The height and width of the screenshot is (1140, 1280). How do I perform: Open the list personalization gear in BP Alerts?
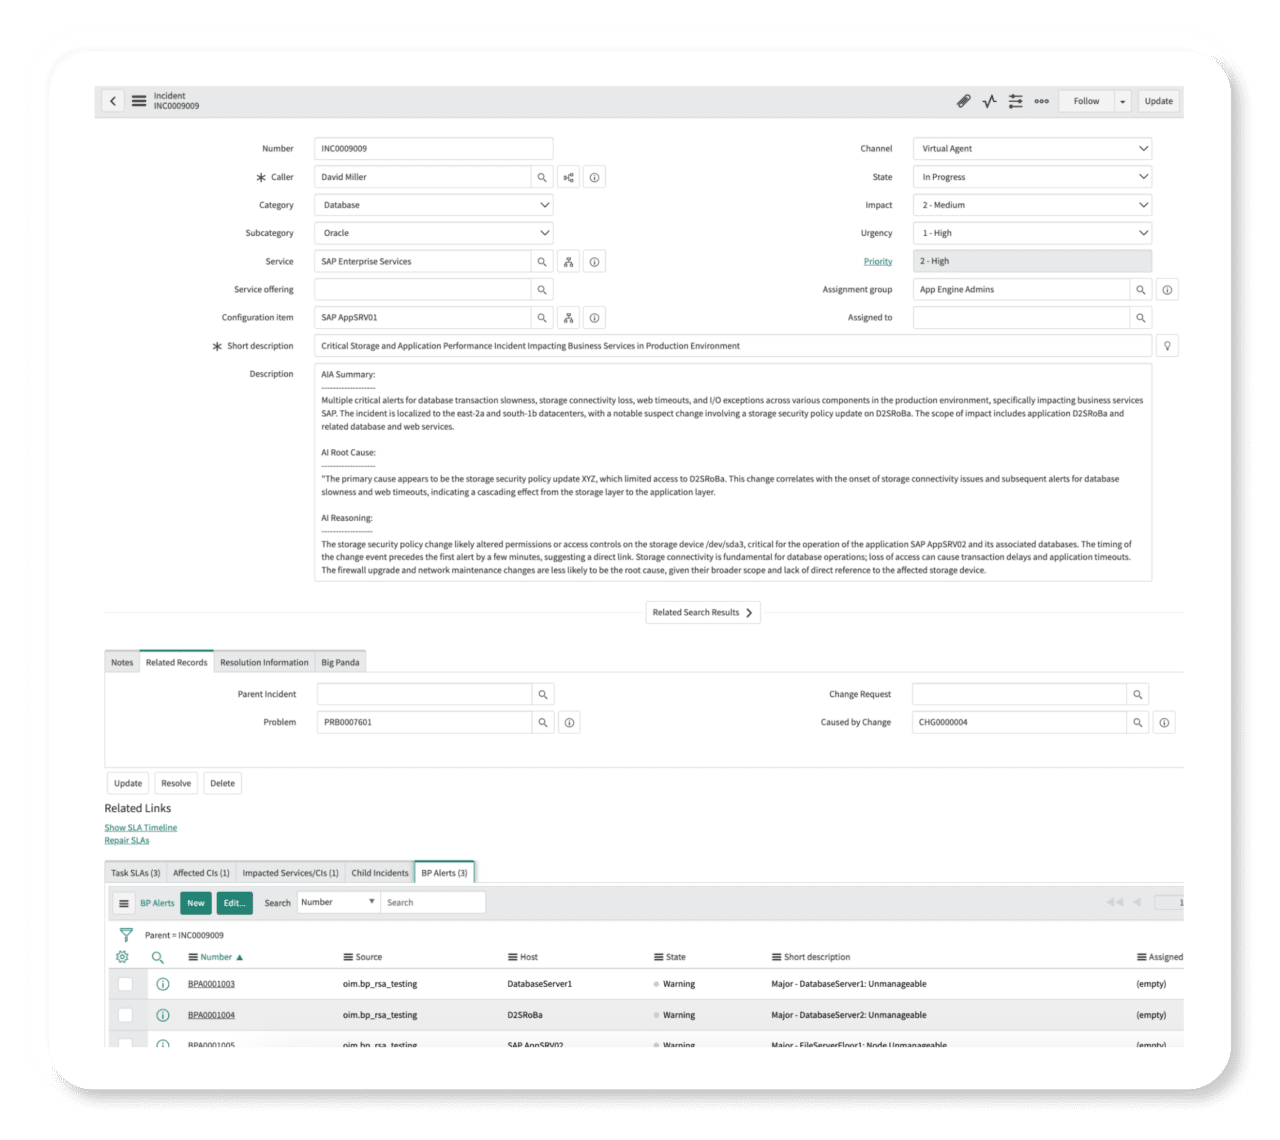(121, 956)
